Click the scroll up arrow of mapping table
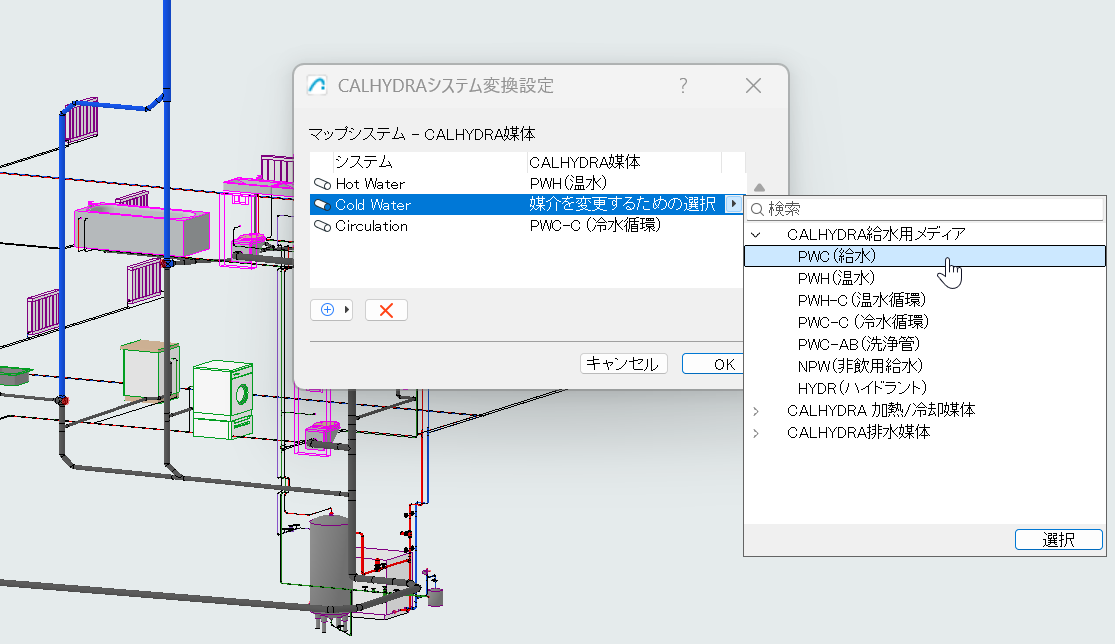Viewport: 1115px width, 644px height. [x=759, y=188]
